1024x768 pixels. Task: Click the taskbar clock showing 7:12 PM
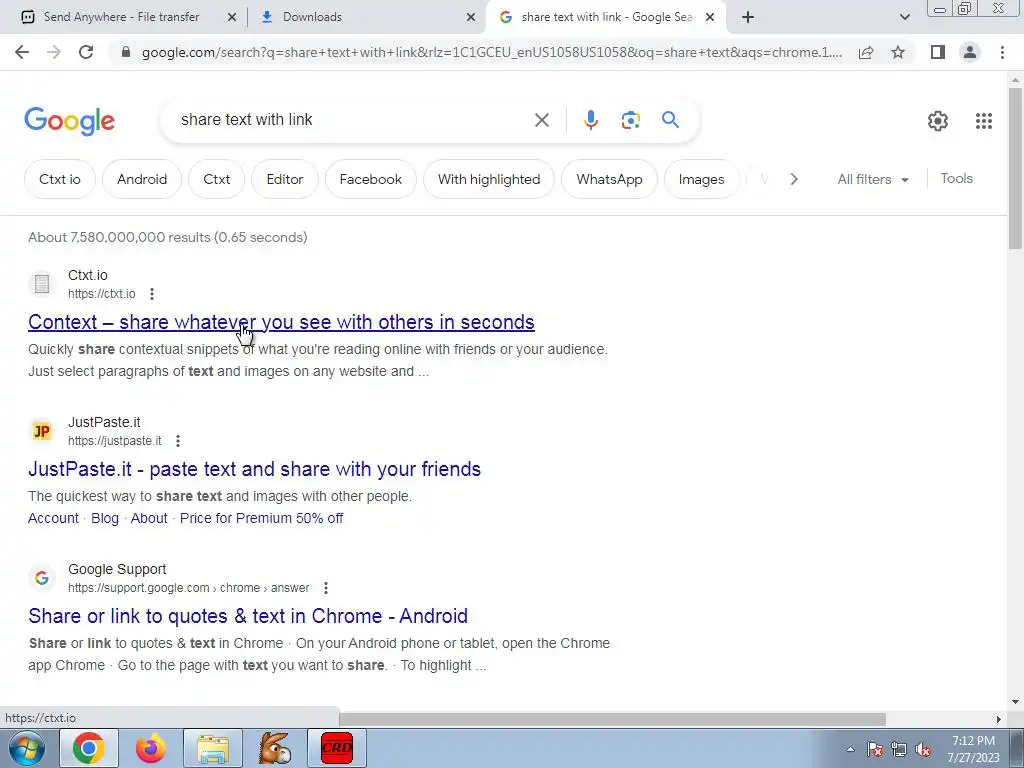coord(973,749)
